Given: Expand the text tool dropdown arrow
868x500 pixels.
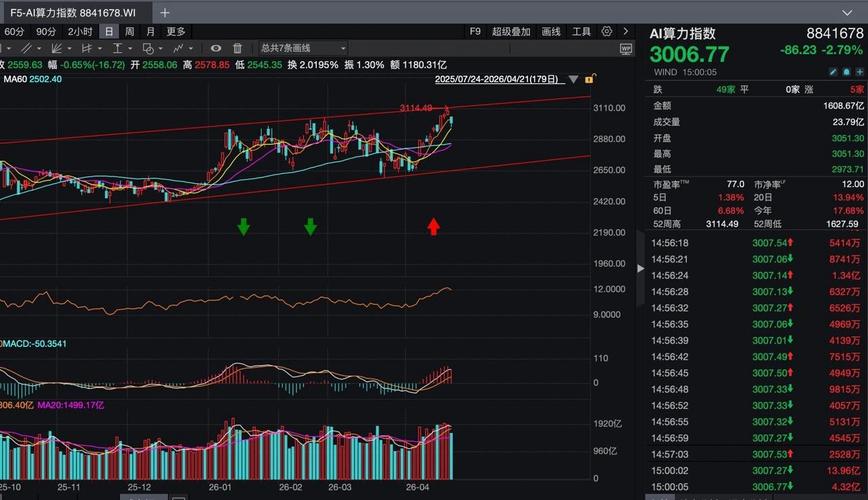Looking at the screenshot, I should tap(130, 49).
